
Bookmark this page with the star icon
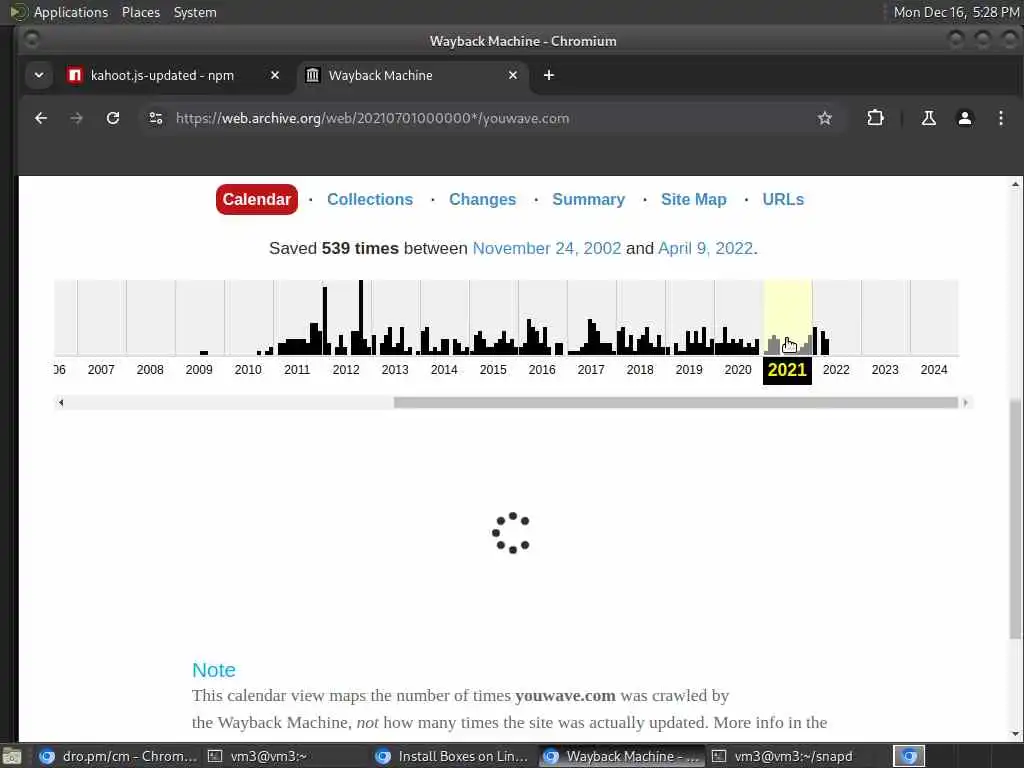pyautogui.click(x=825, y=118)
